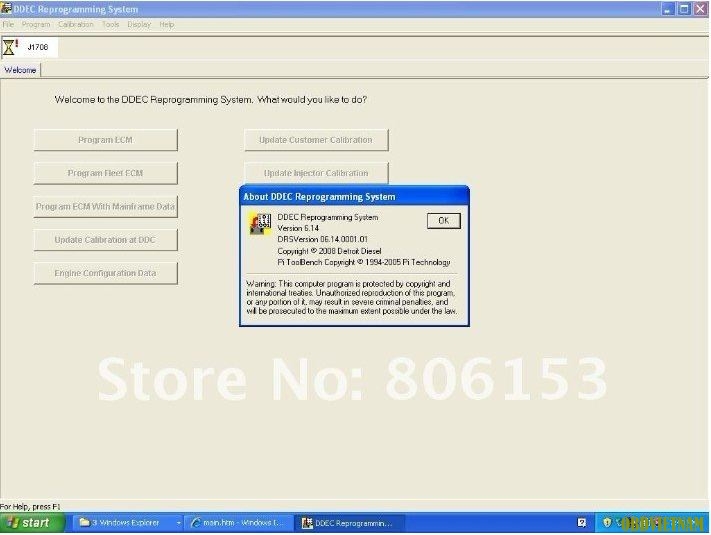
Task: Click the Version 6.14 text
Action: (298, 228)
